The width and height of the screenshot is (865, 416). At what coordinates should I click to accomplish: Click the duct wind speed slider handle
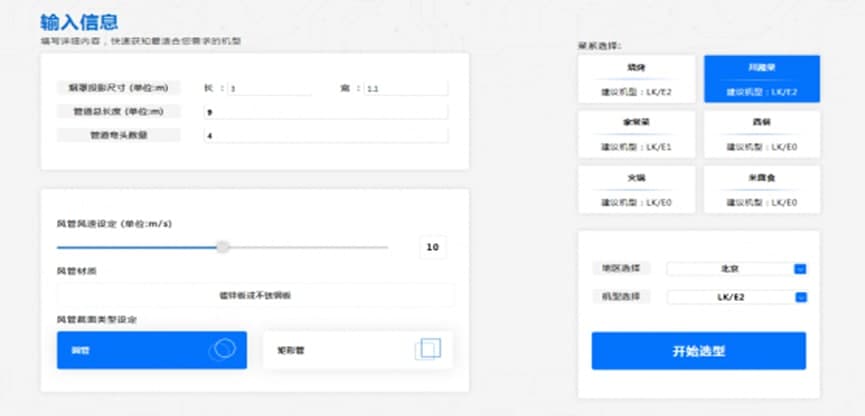point(222,247)
